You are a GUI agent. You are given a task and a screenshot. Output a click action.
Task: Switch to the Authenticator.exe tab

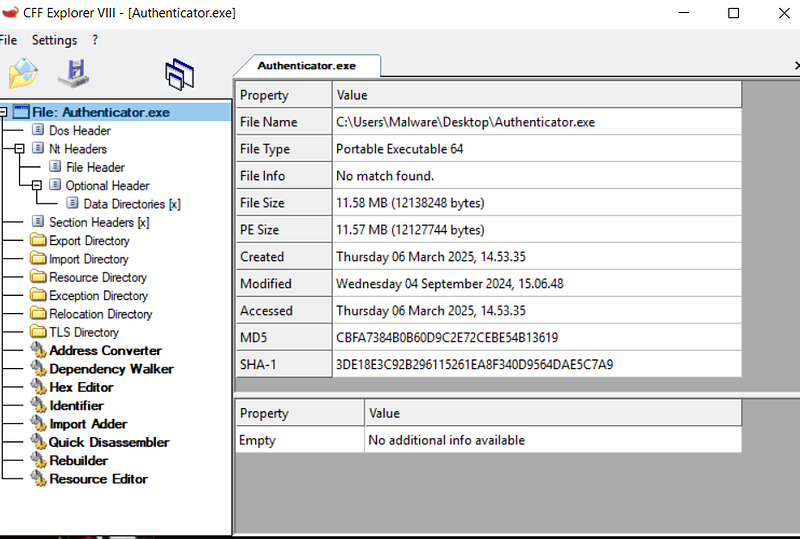tap(307, 66)
